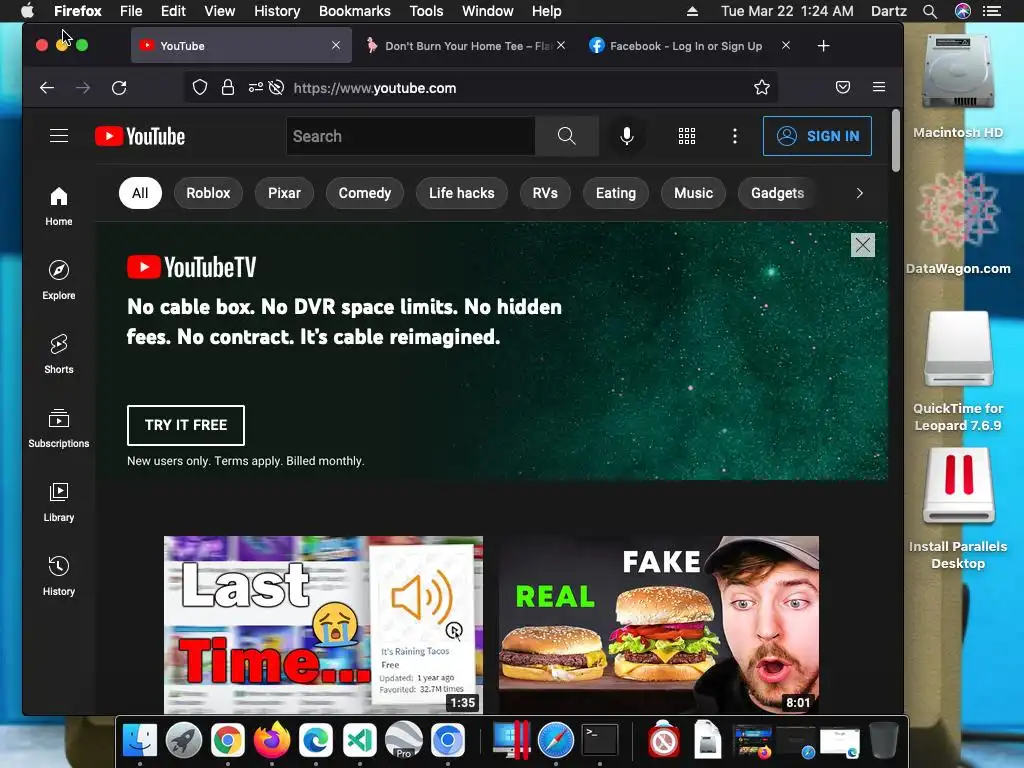This screenshot has width=1024, height=768.
Task: Click the autoplay blocked icon in address bar
Action: click(x=276, y=88)
